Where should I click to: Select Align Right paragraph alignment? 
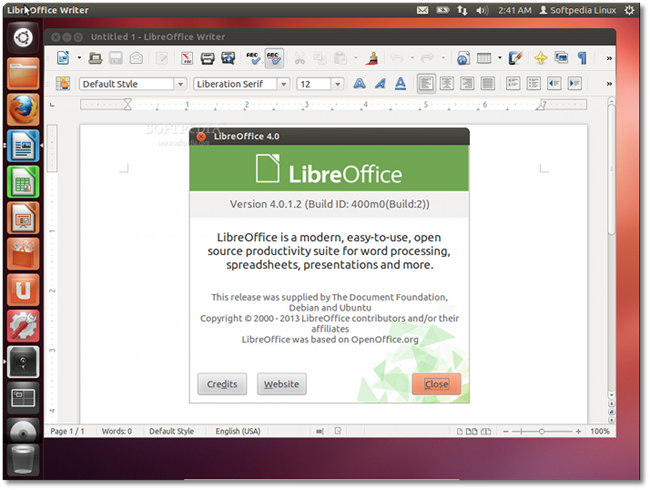coord(467,83)
